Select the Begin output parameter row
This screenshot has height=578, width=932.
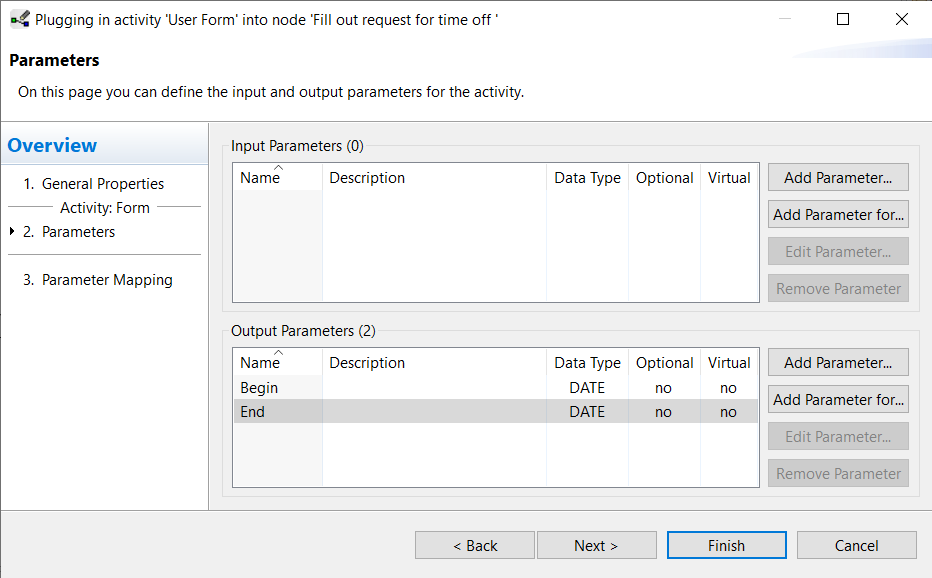tap(496, 388)
